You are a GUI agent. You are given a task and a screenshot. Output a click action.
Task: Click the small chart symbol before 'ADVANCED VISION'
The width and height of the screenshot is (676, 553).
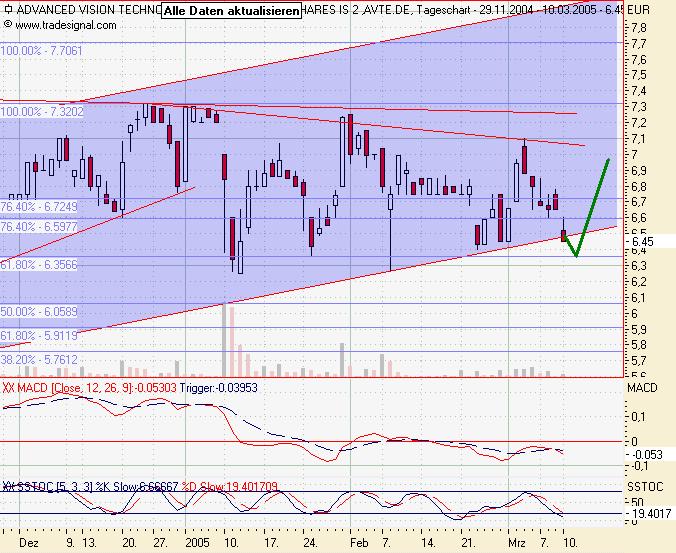click(9, 9)
